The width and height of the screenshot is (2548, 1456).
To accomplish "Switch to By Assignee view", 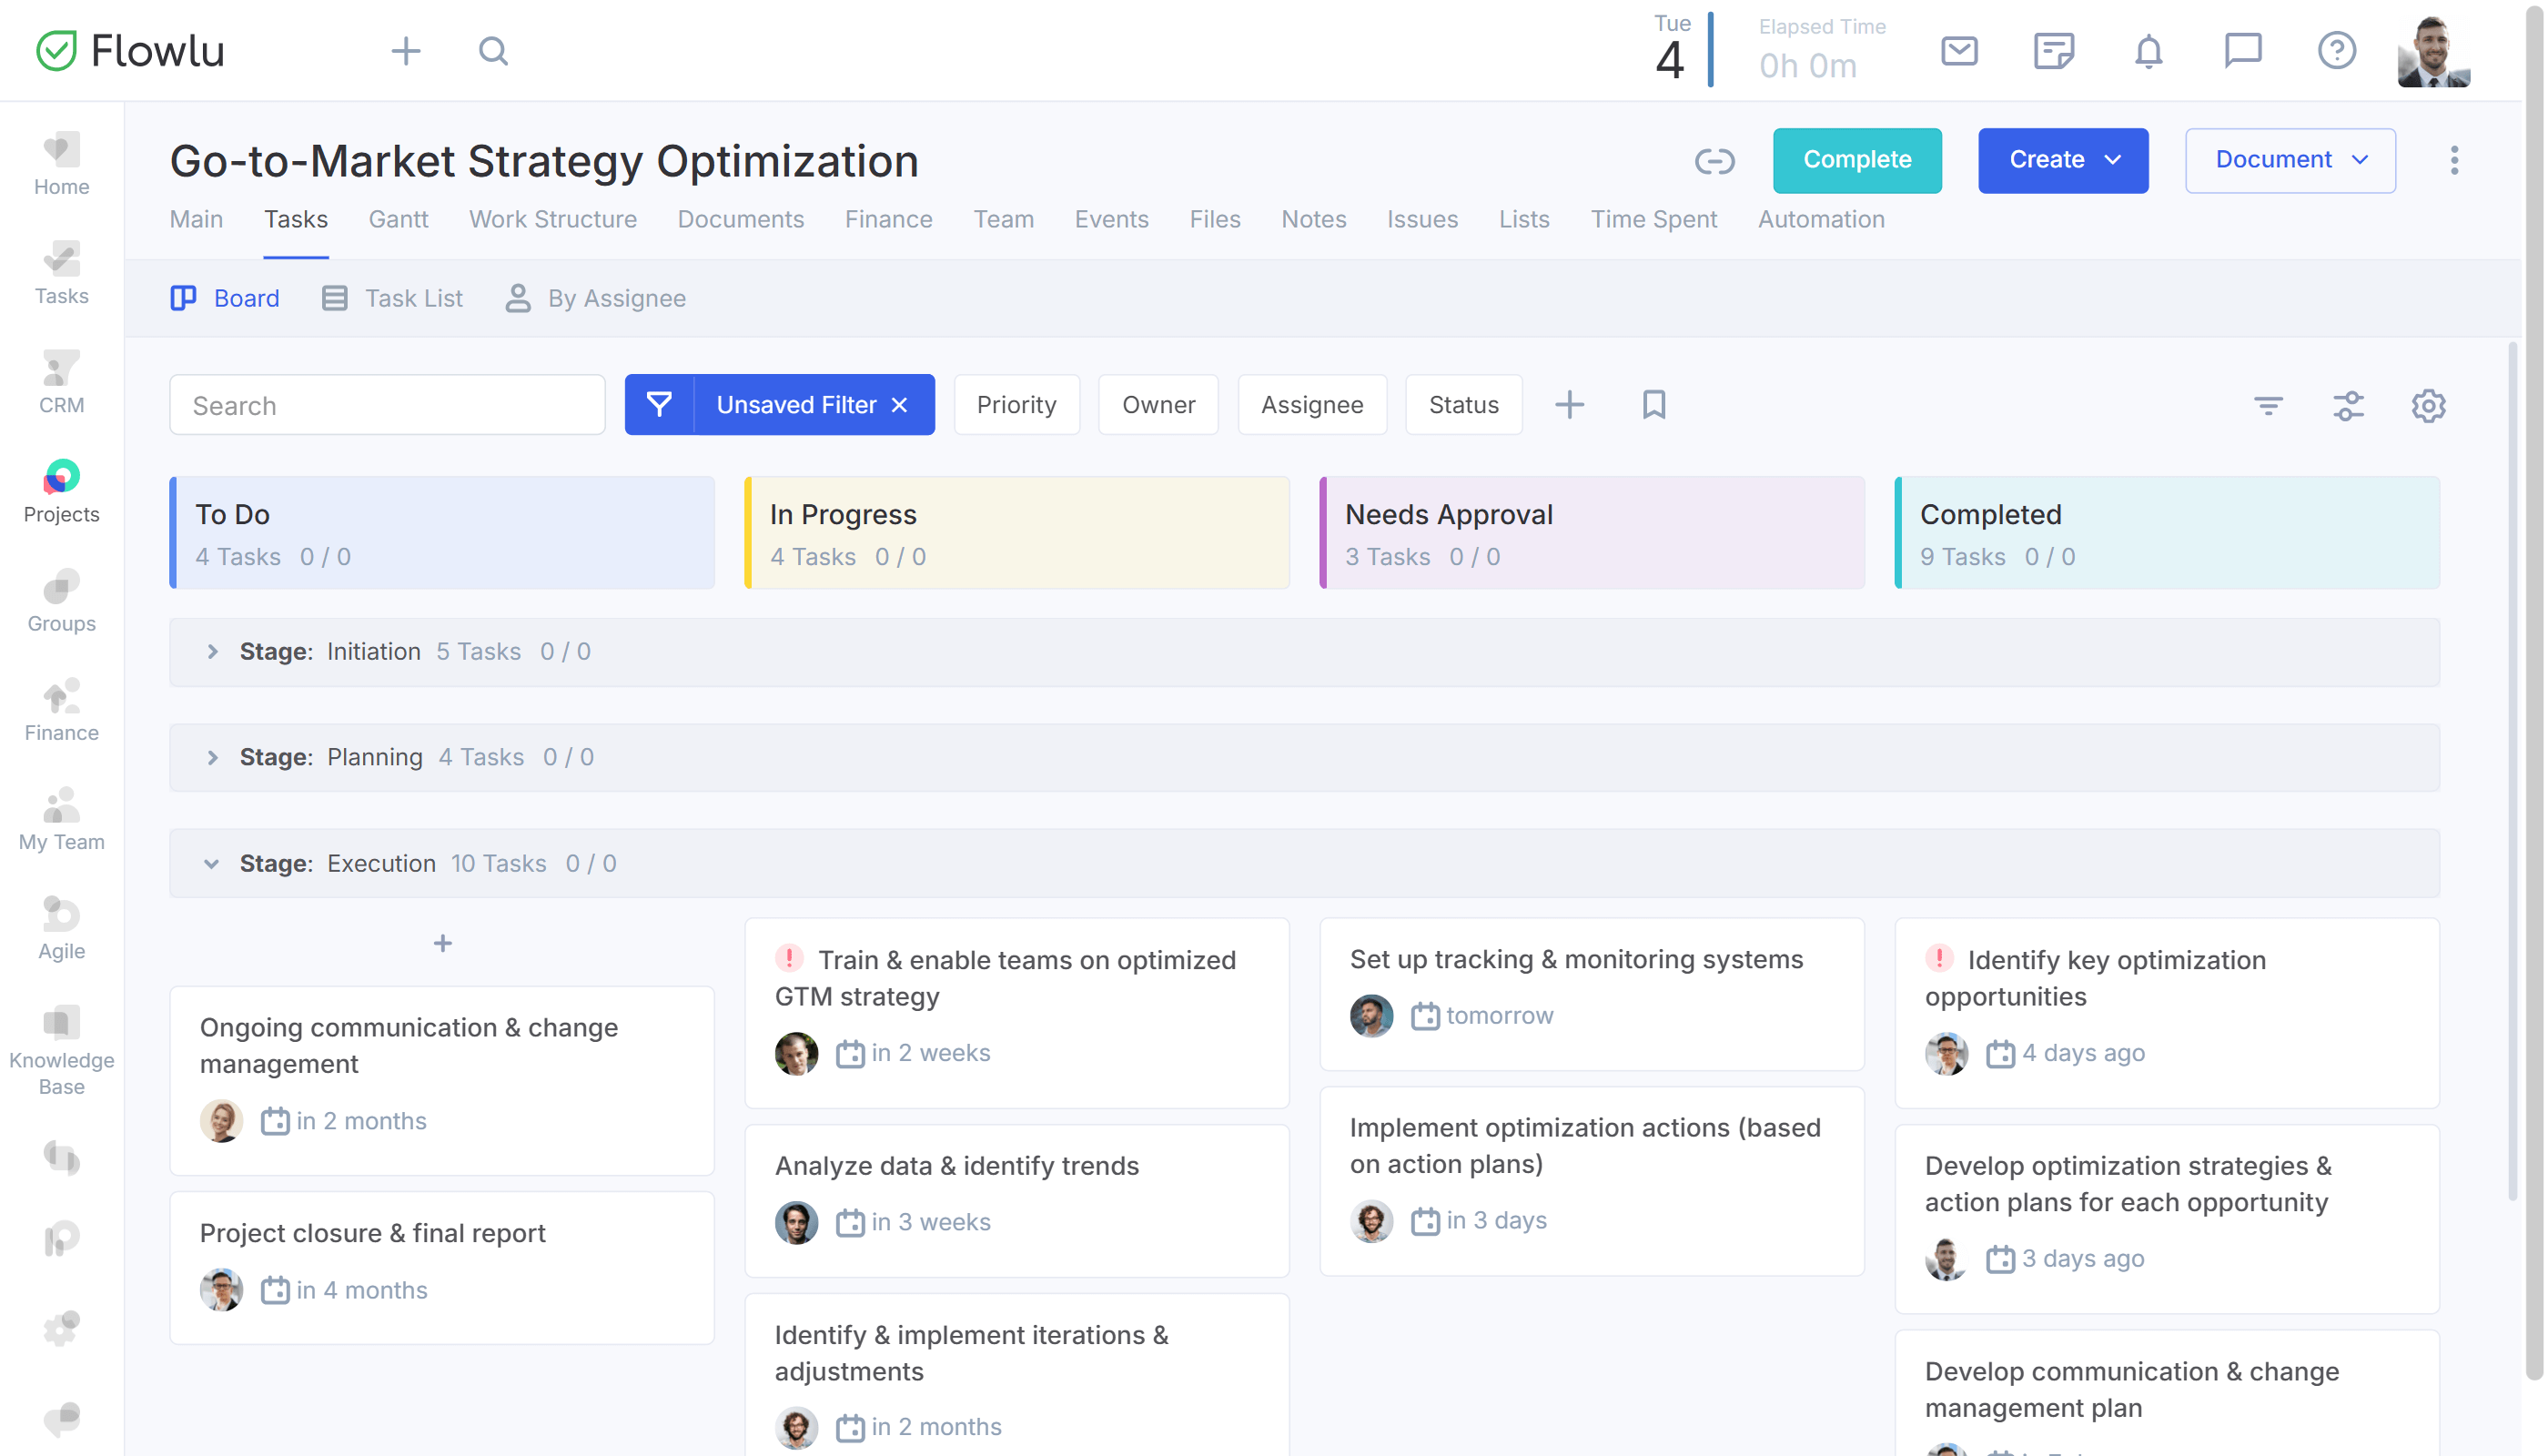I will [x=595, y=298].
